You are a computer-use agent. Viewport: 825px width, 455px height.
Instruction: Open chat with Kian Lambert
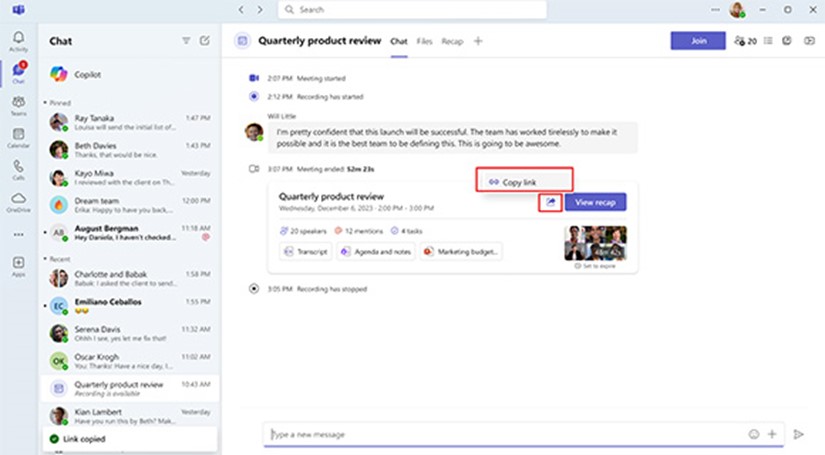click(x=129, y=416)
